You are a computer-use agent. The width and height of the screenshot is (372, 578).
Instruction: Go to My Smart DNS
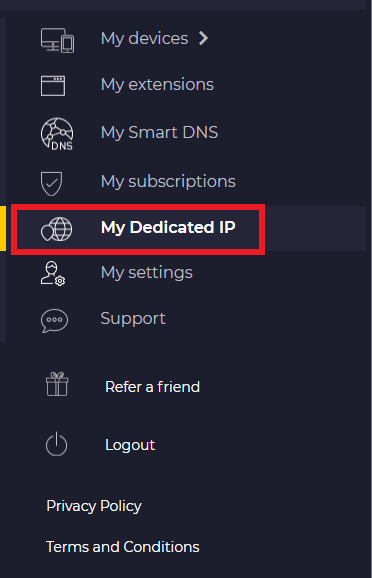click(x=159, y=132)
